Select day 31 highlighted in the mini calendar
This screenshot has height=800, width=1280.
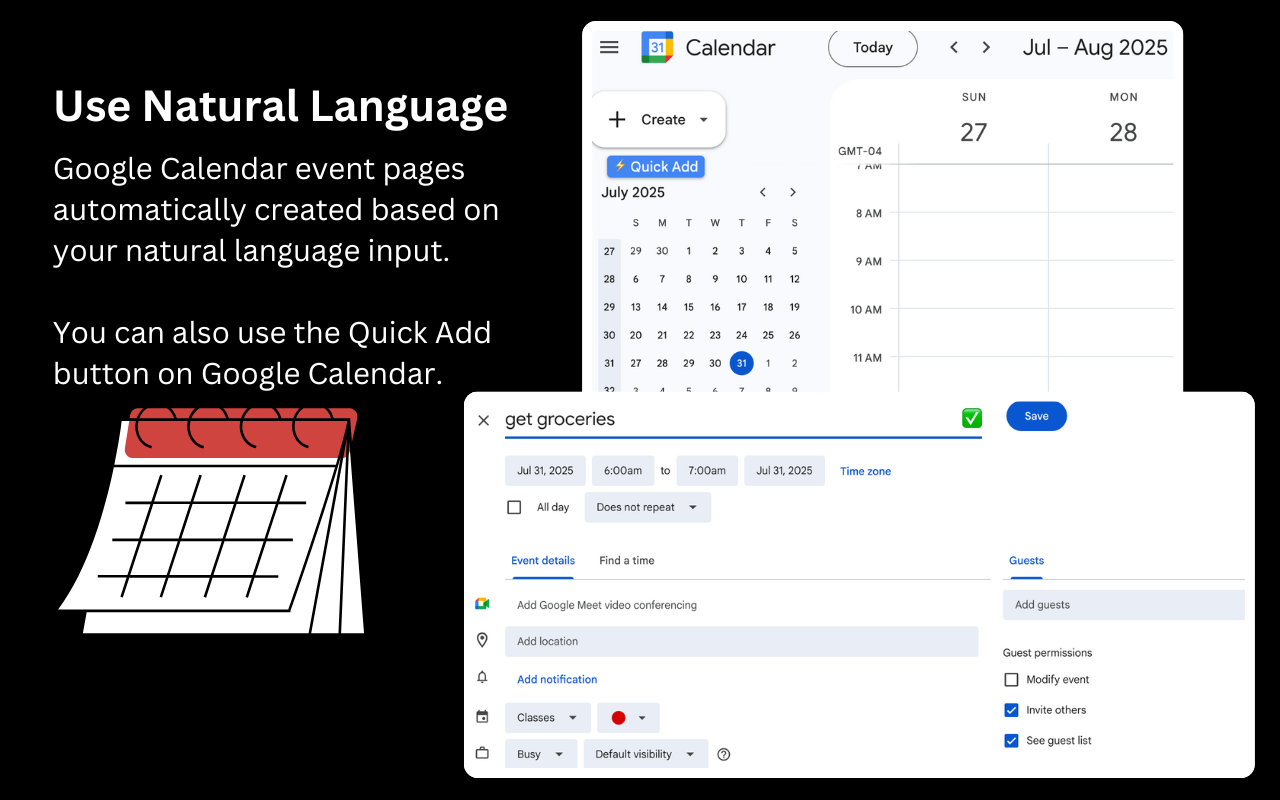(x=741, y=363)
